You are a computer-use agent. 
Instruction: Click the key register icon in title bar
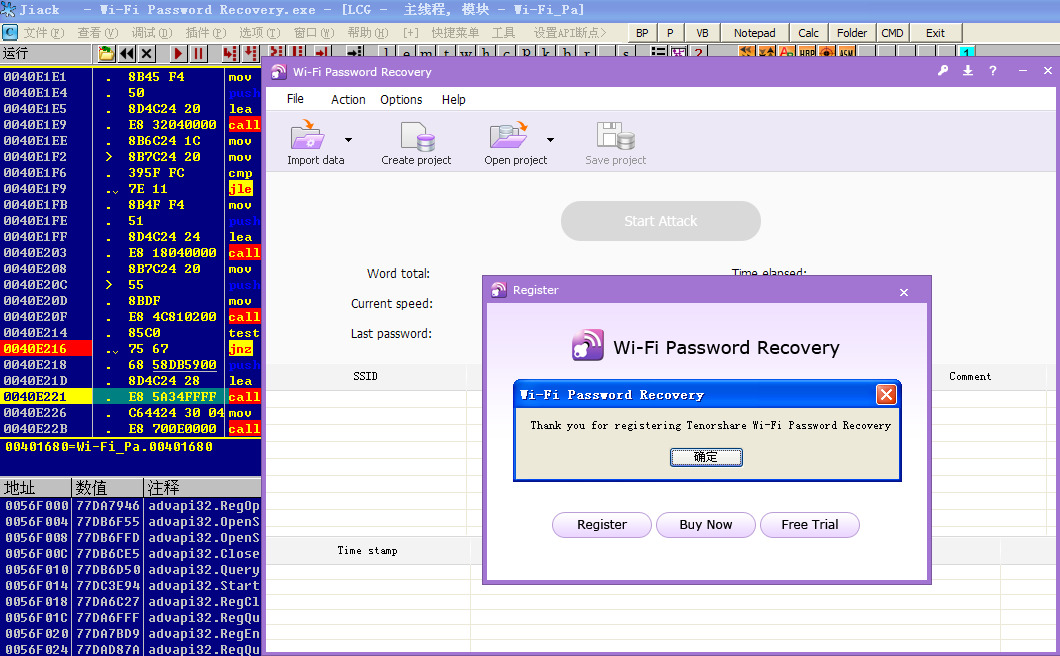pyautogui.click(x=942, y=70)
